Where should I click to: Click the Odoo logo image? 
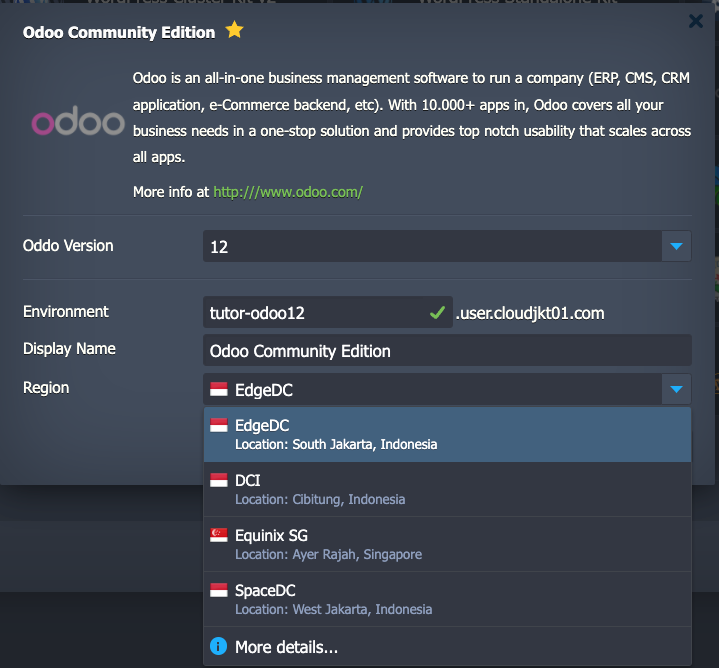[78, 121]
